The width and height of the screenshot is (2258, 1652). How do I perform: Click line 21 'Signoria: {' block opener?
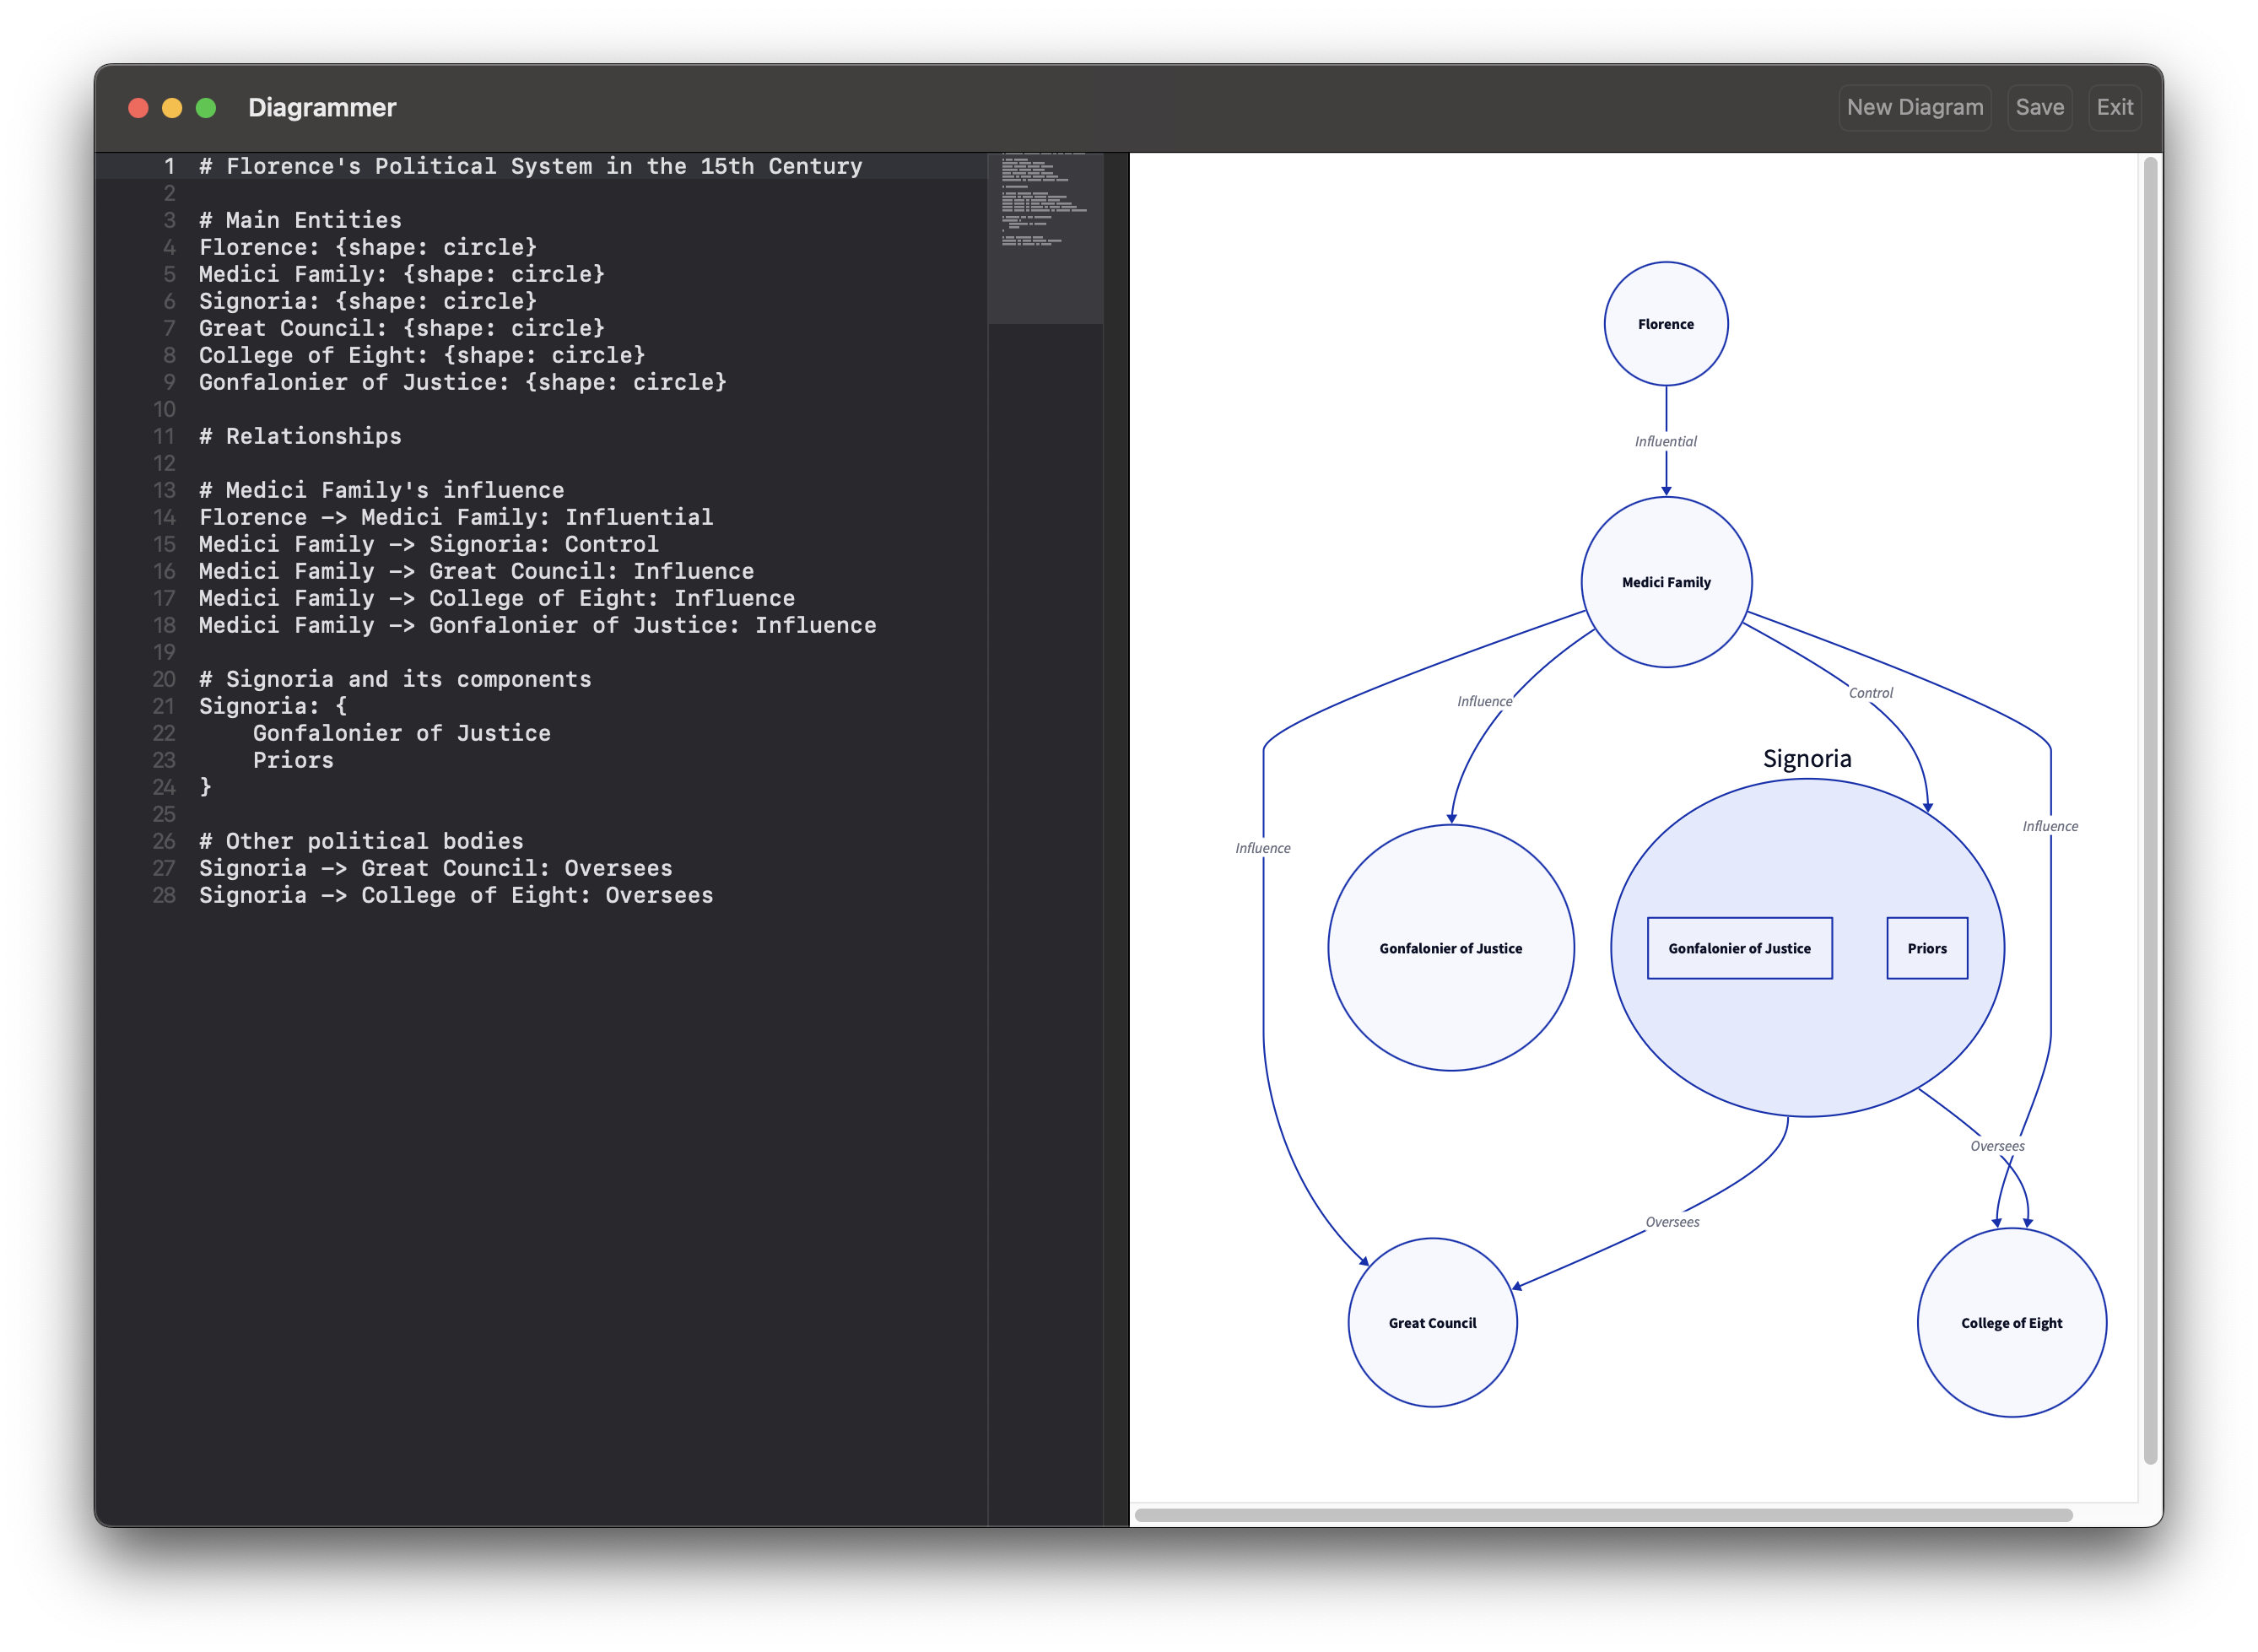tap(273, 706)
